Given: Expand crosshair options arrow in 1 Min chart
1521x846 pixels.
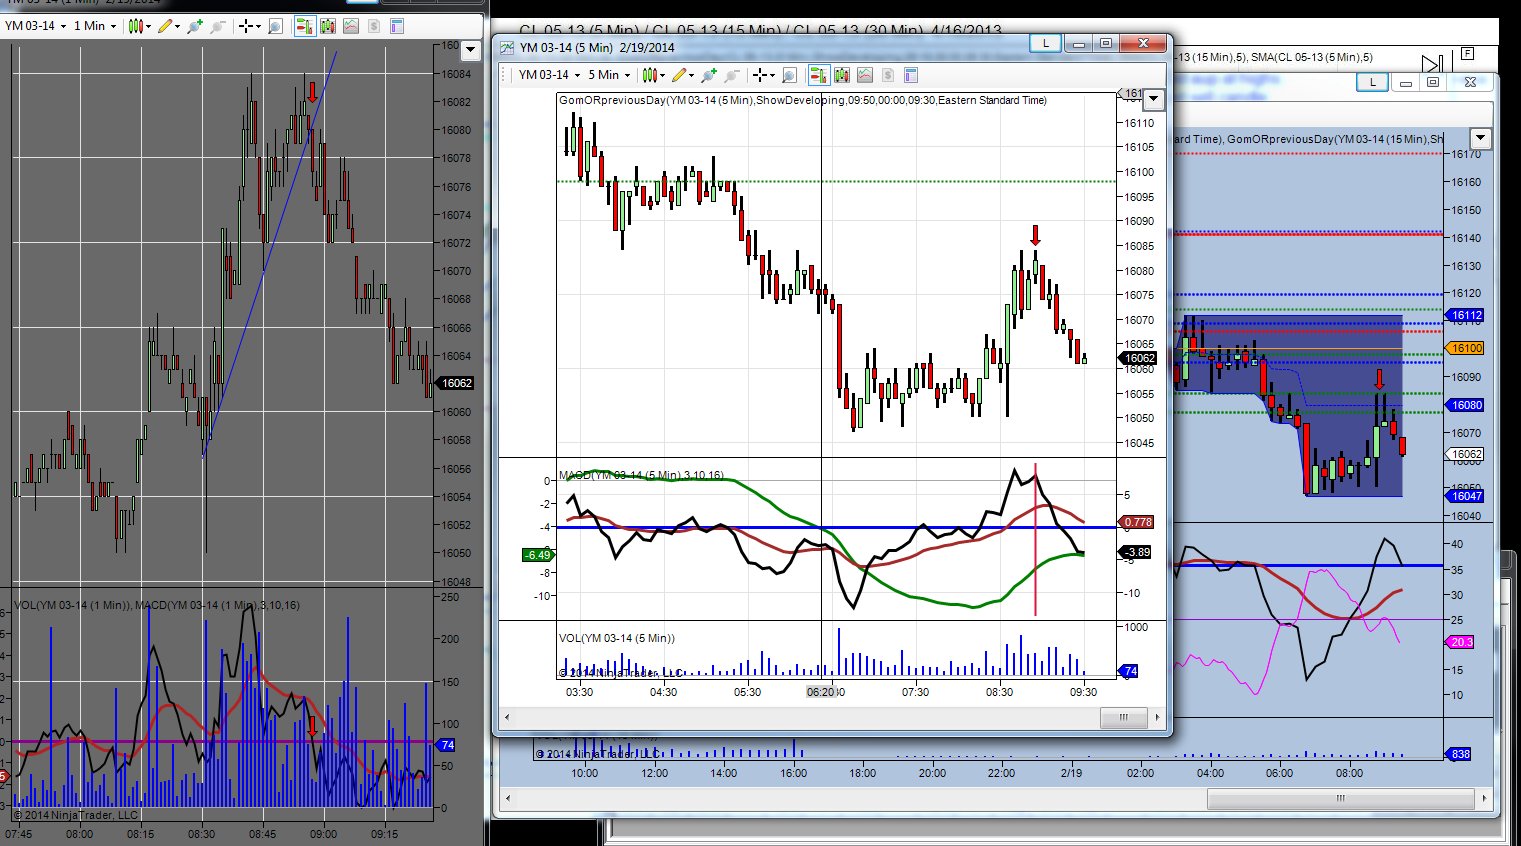Looking at the screenshot, I should coord(257,26).
